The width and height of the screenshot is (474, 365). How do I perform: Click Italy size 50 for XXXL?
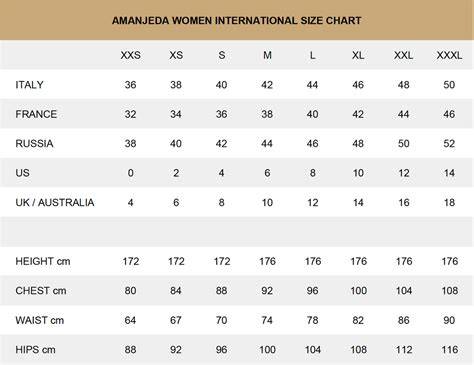[449, 85]
